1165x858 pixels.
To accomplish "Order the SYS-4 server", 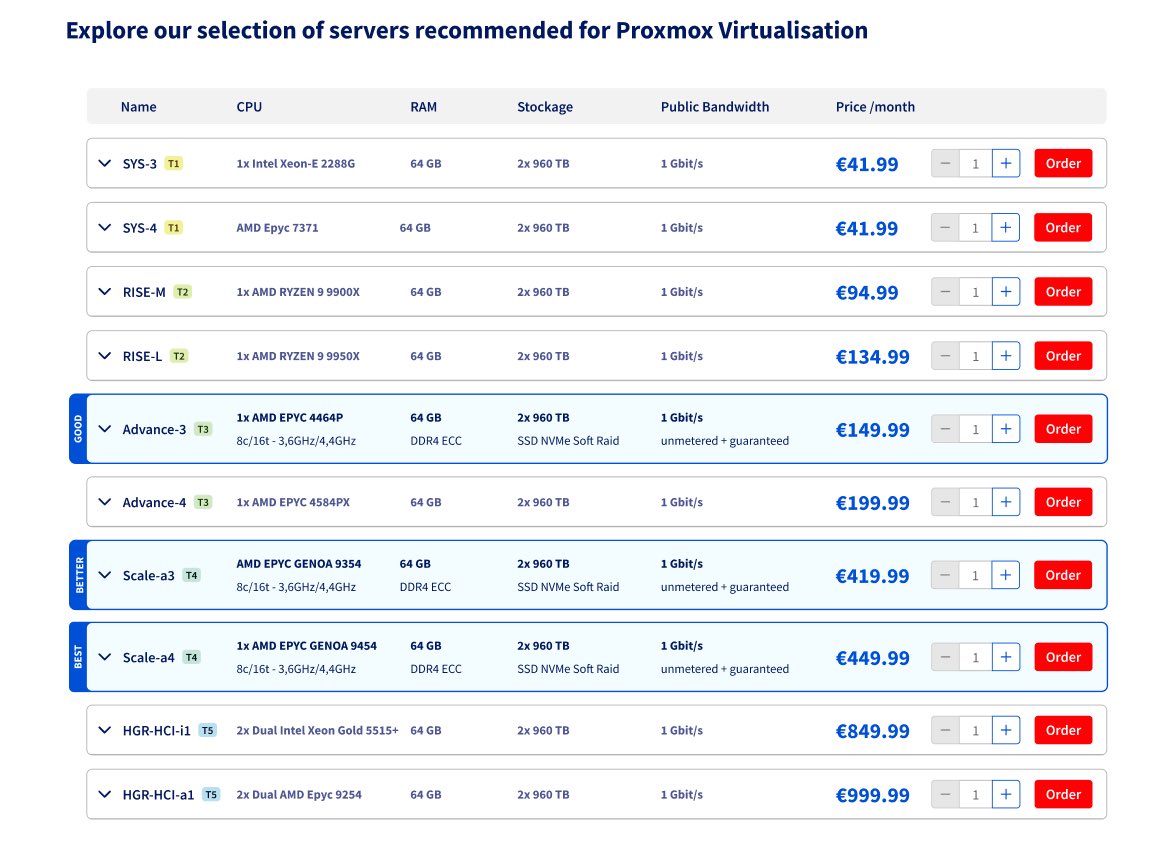I will pyautogui.click(x=1063, y=227).
